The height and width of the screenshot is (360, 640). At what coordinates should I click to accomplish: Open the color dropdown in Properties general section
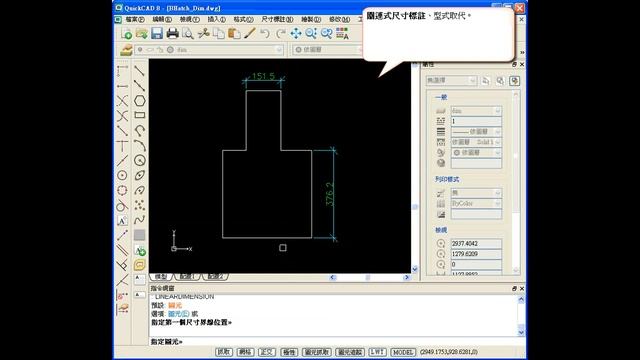coord(476,153)
